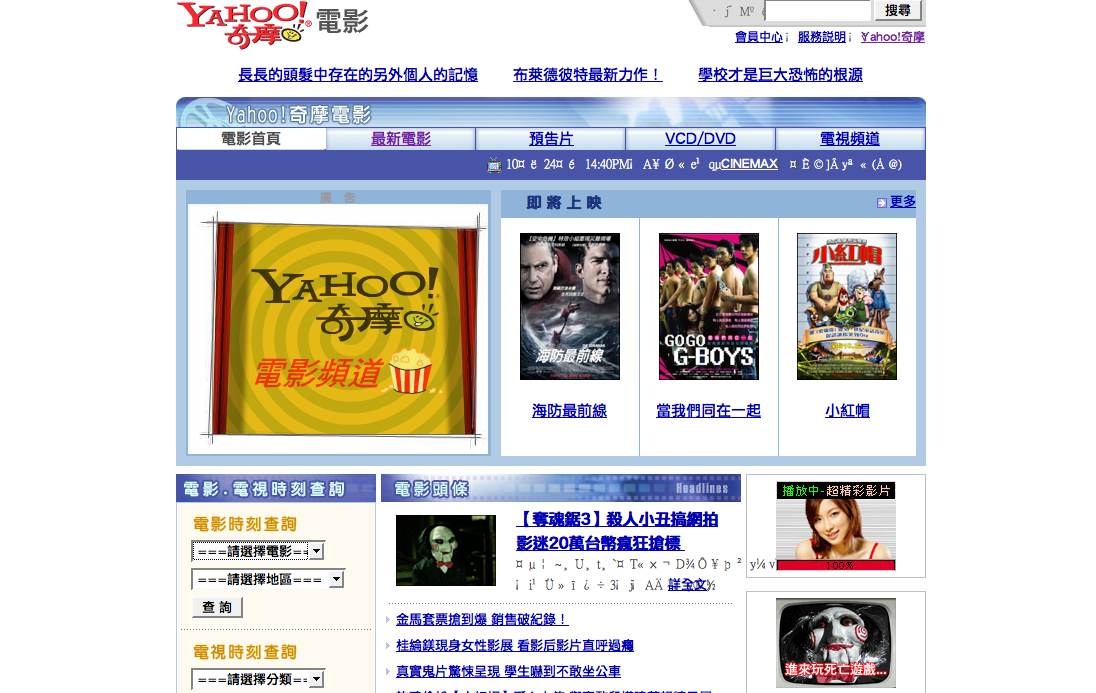Image resolution: width=1096 pixels, height=693 pixels.
Task: Open headline 長長的頭髮中存在的另外個人的記憶
Action: (x=358, y=75)
